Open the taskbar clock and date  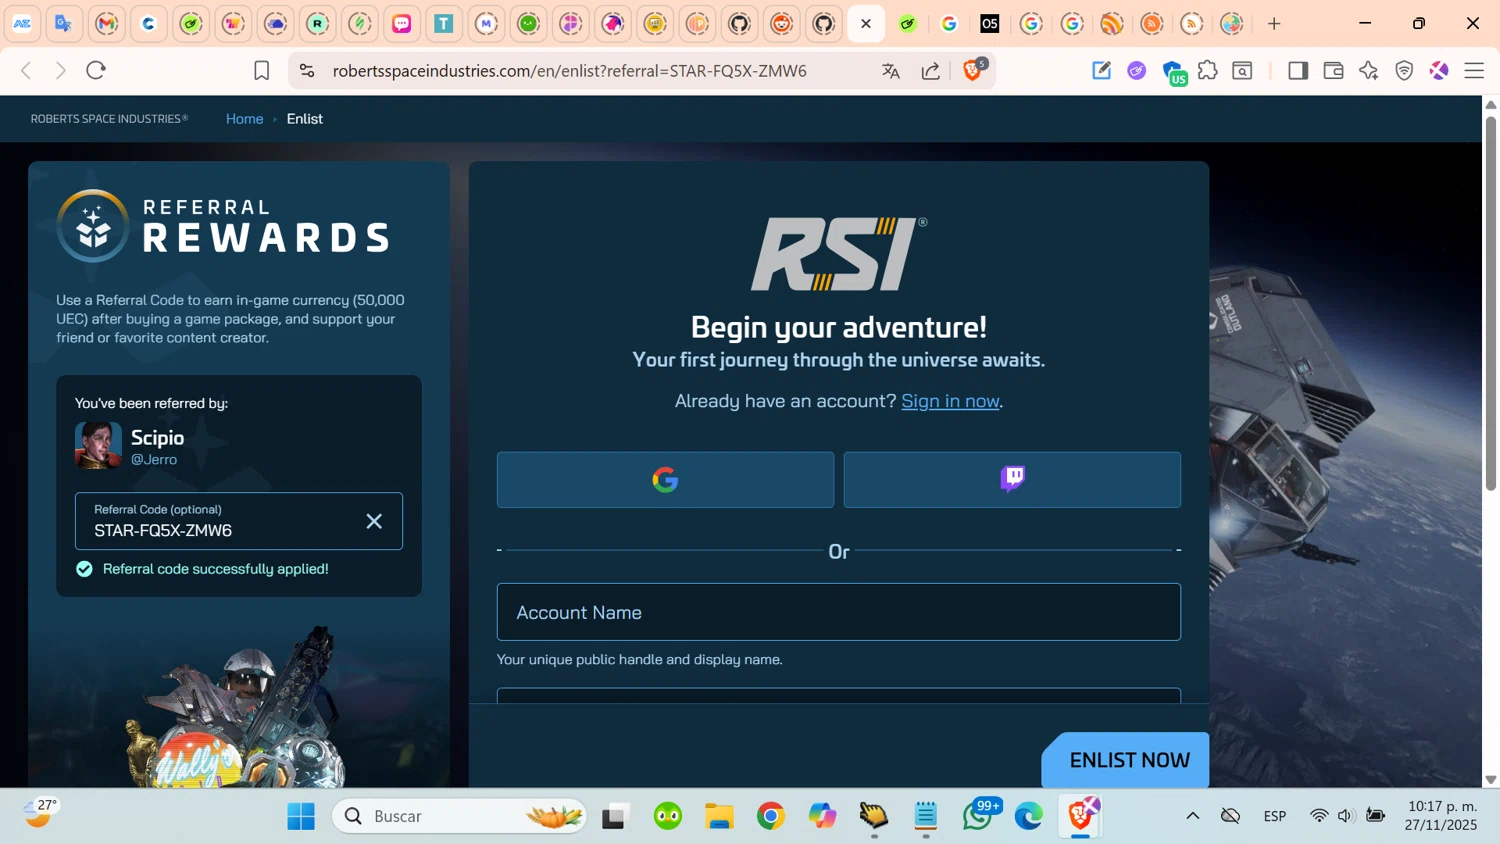pyautogui.click(x=1441, y=816)
